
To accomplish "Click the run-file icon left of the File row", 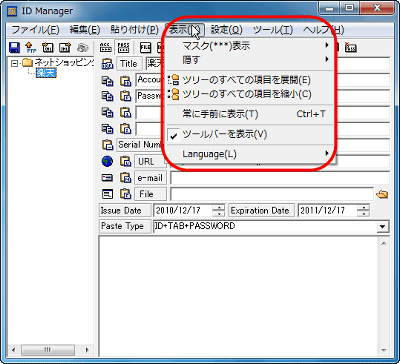I will pyautogui.click(x=107, y=194).
